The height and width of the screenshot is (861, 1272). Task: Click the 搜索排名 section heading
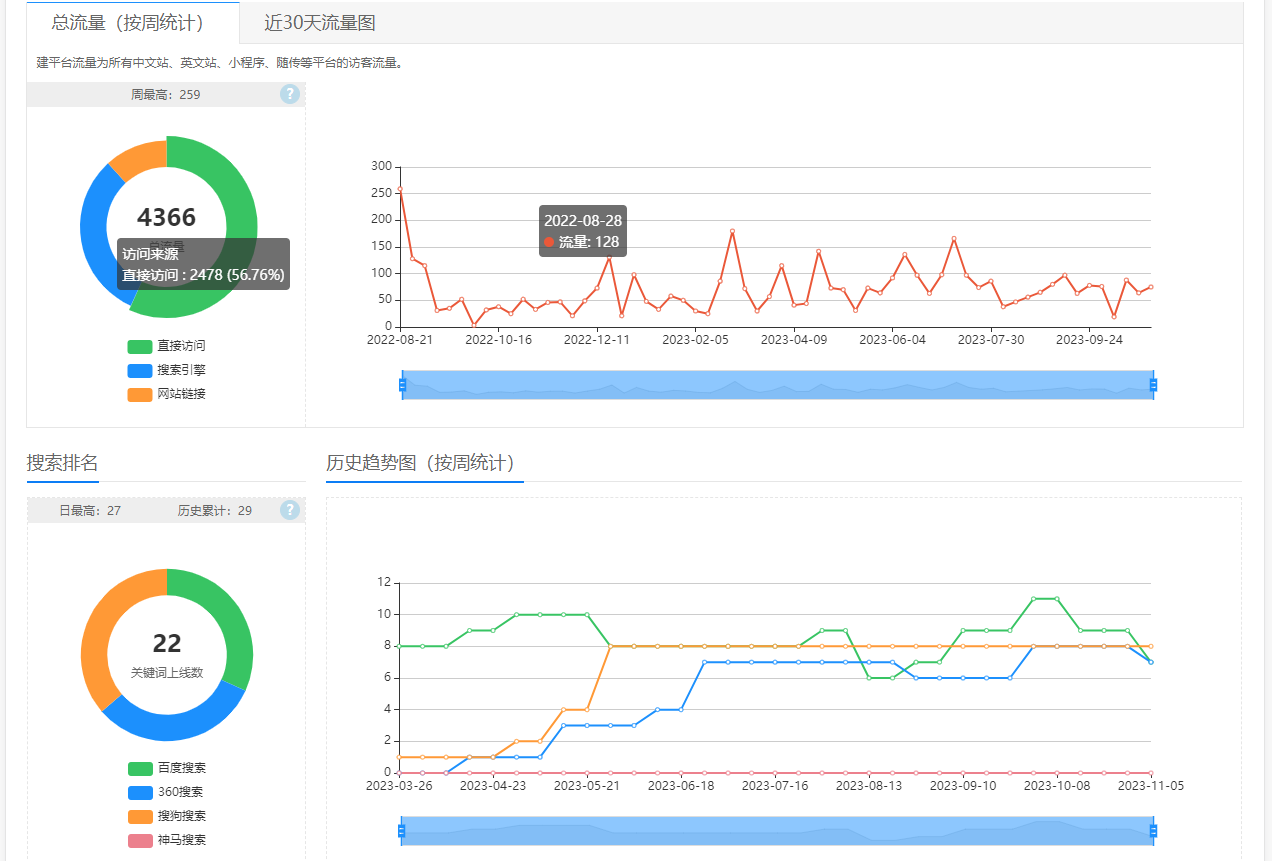click(x=62, y=463)
